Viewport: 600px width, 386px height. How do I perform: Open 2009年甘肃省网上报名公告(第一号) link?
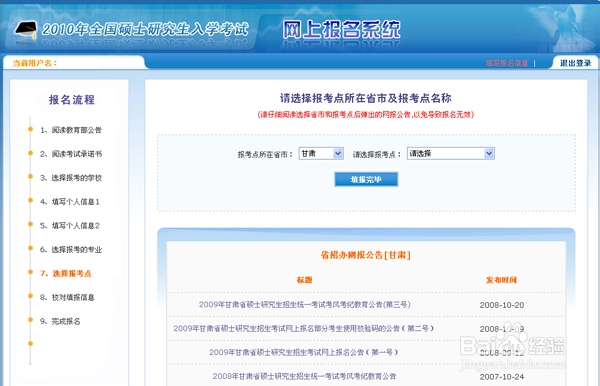coord(303,352)
